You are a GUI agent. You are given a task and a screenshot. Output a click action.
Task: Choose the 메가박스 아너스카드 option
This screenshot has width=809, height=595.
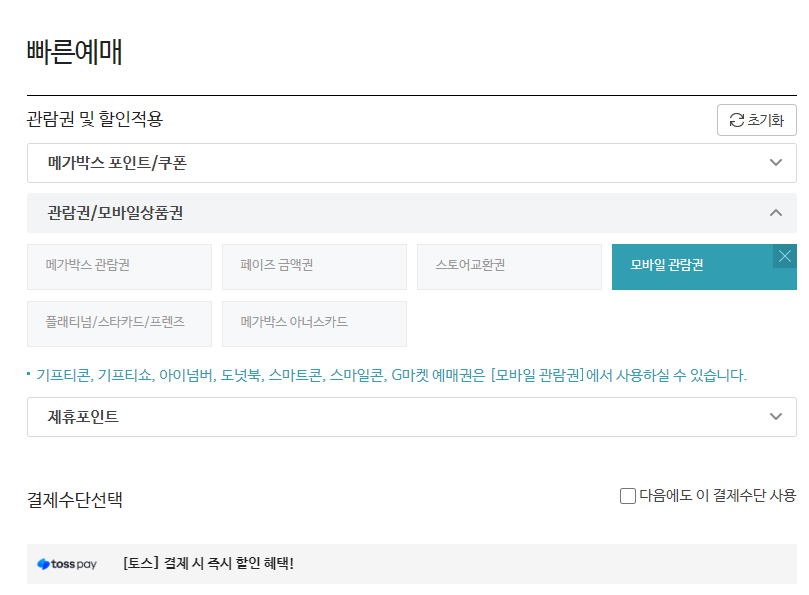[314, 324]
